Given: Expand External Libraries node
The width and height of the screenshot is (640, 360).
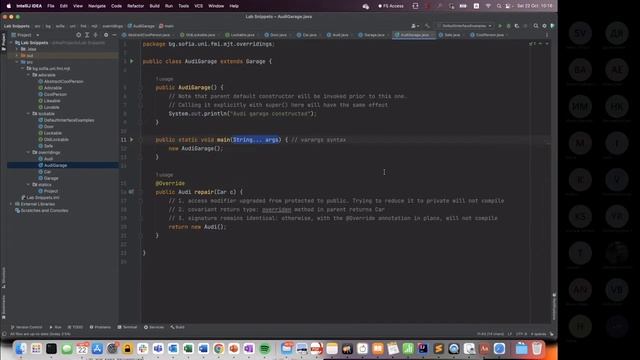Looking at the screenshot, I should click(x=11, y=204).
